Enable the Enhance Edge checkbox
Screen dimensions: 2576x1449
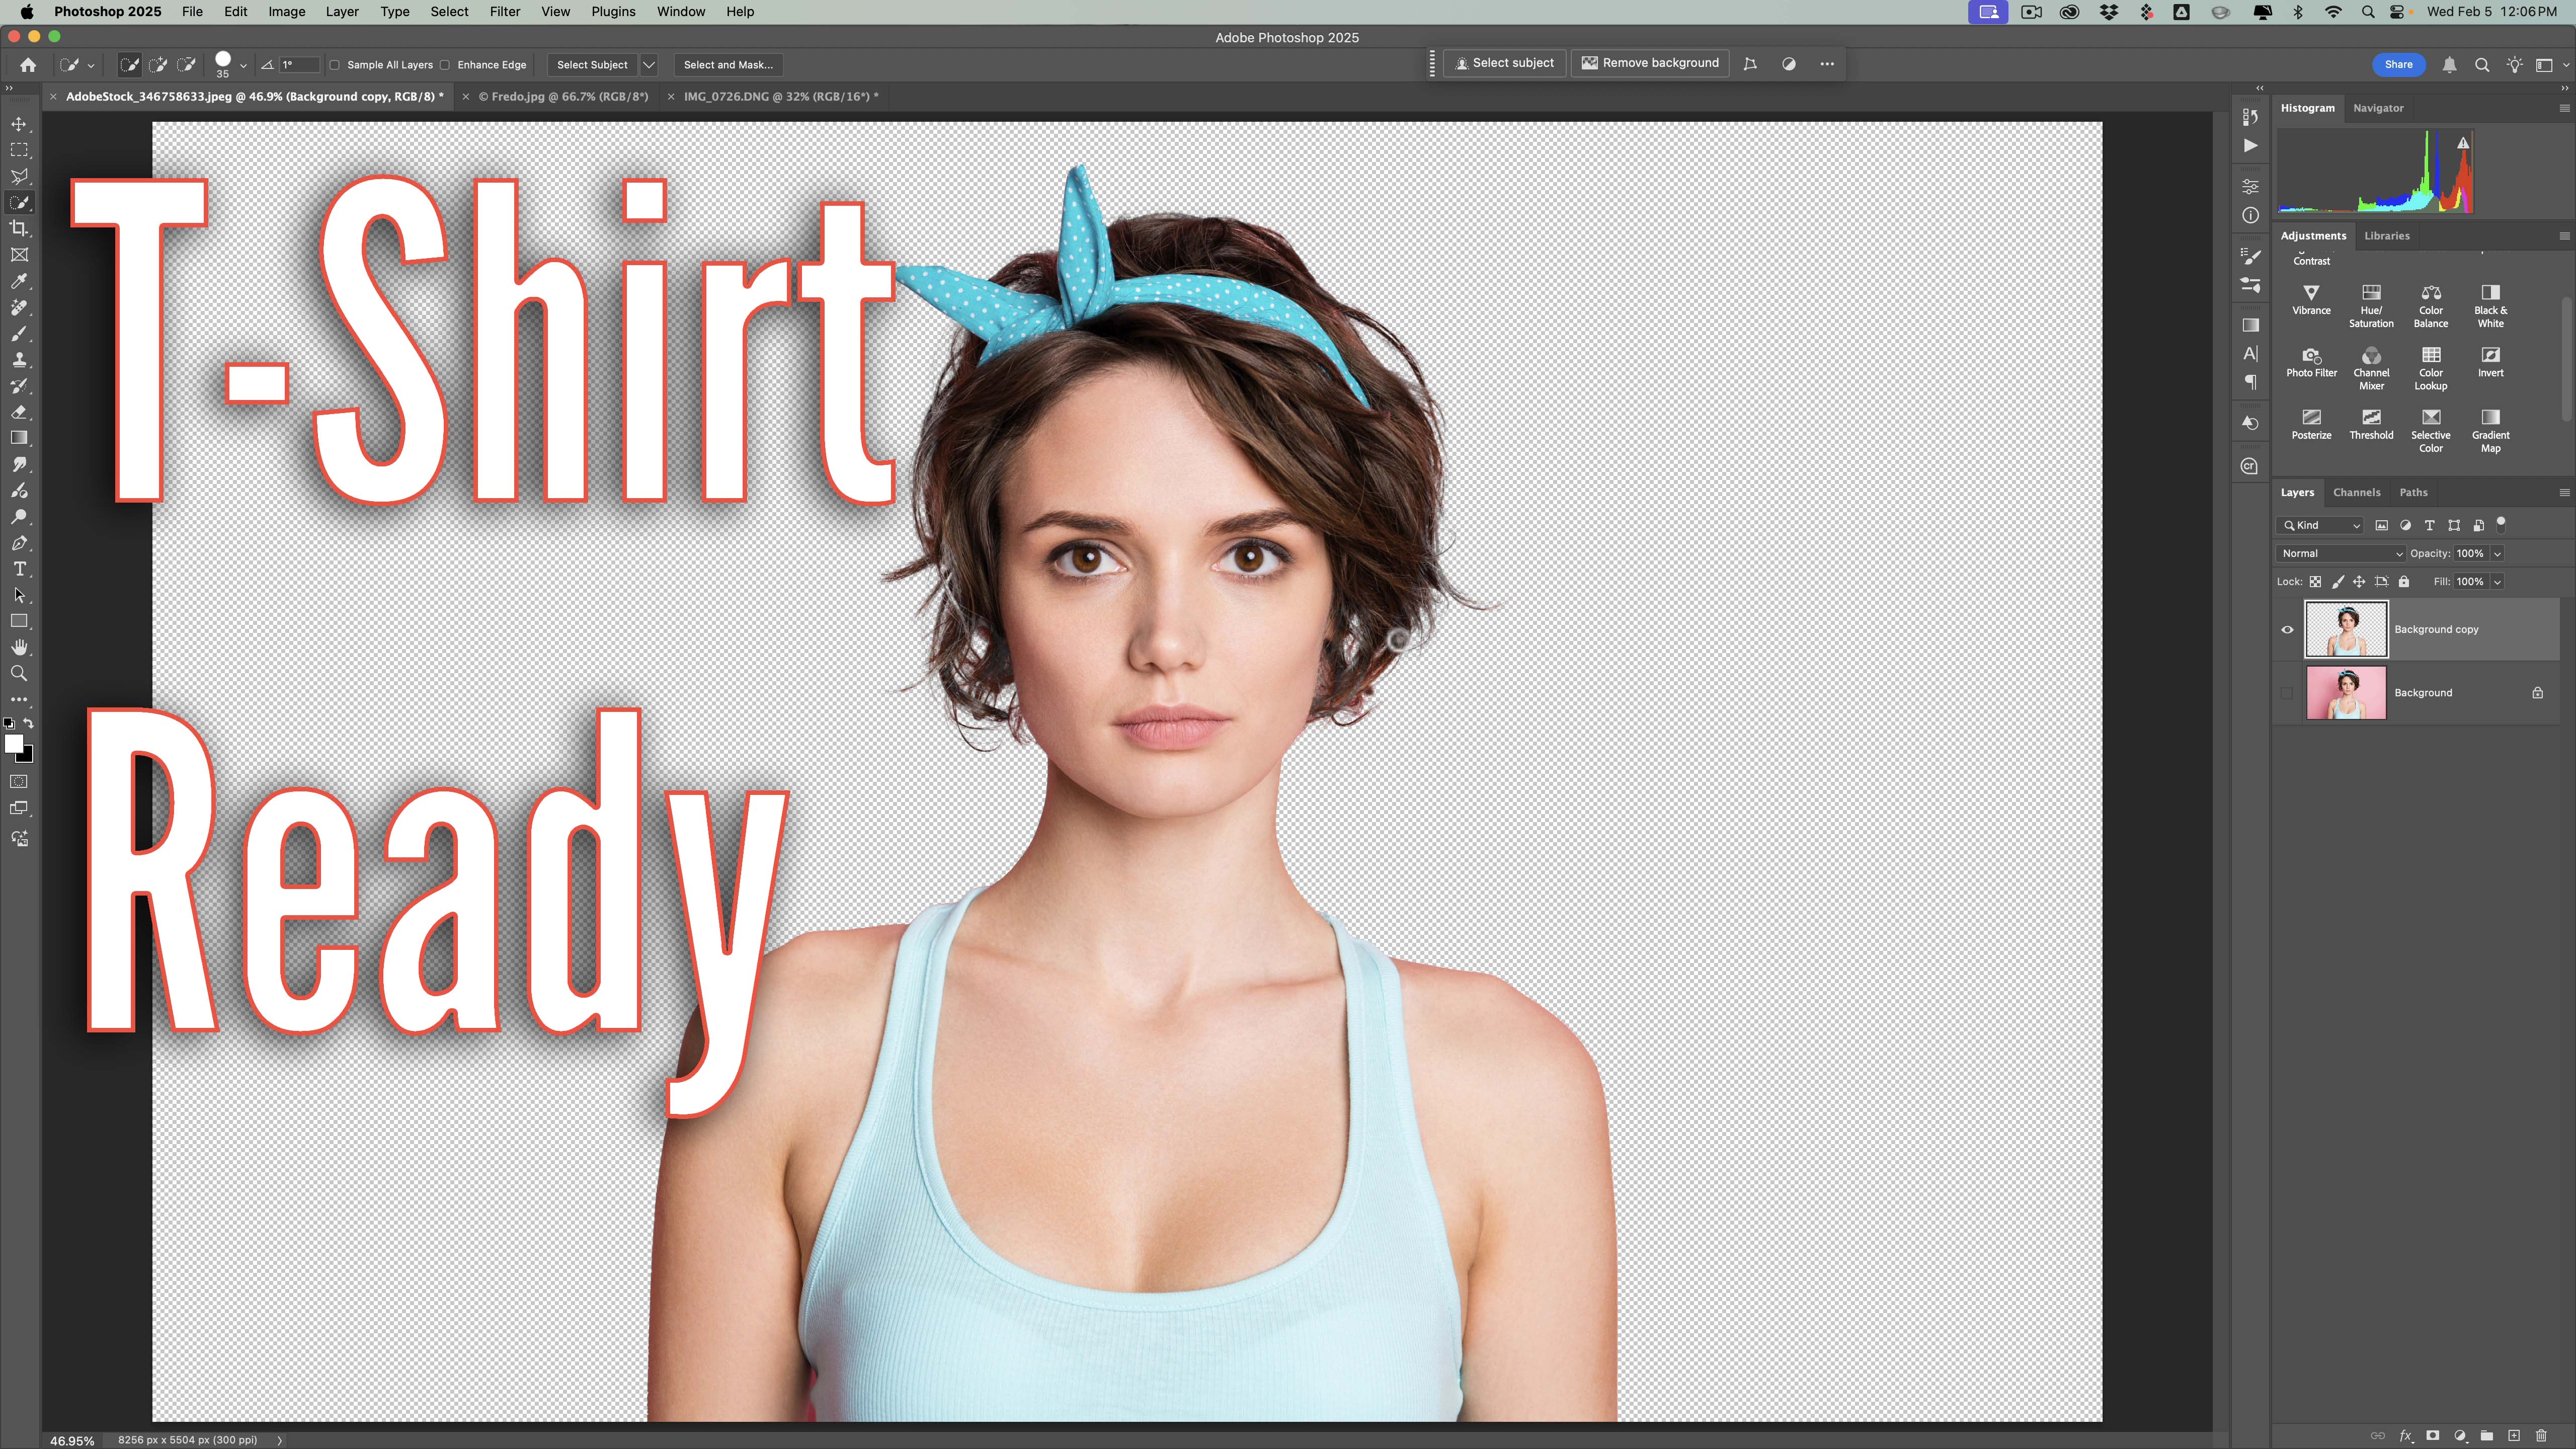pos(445,65)
